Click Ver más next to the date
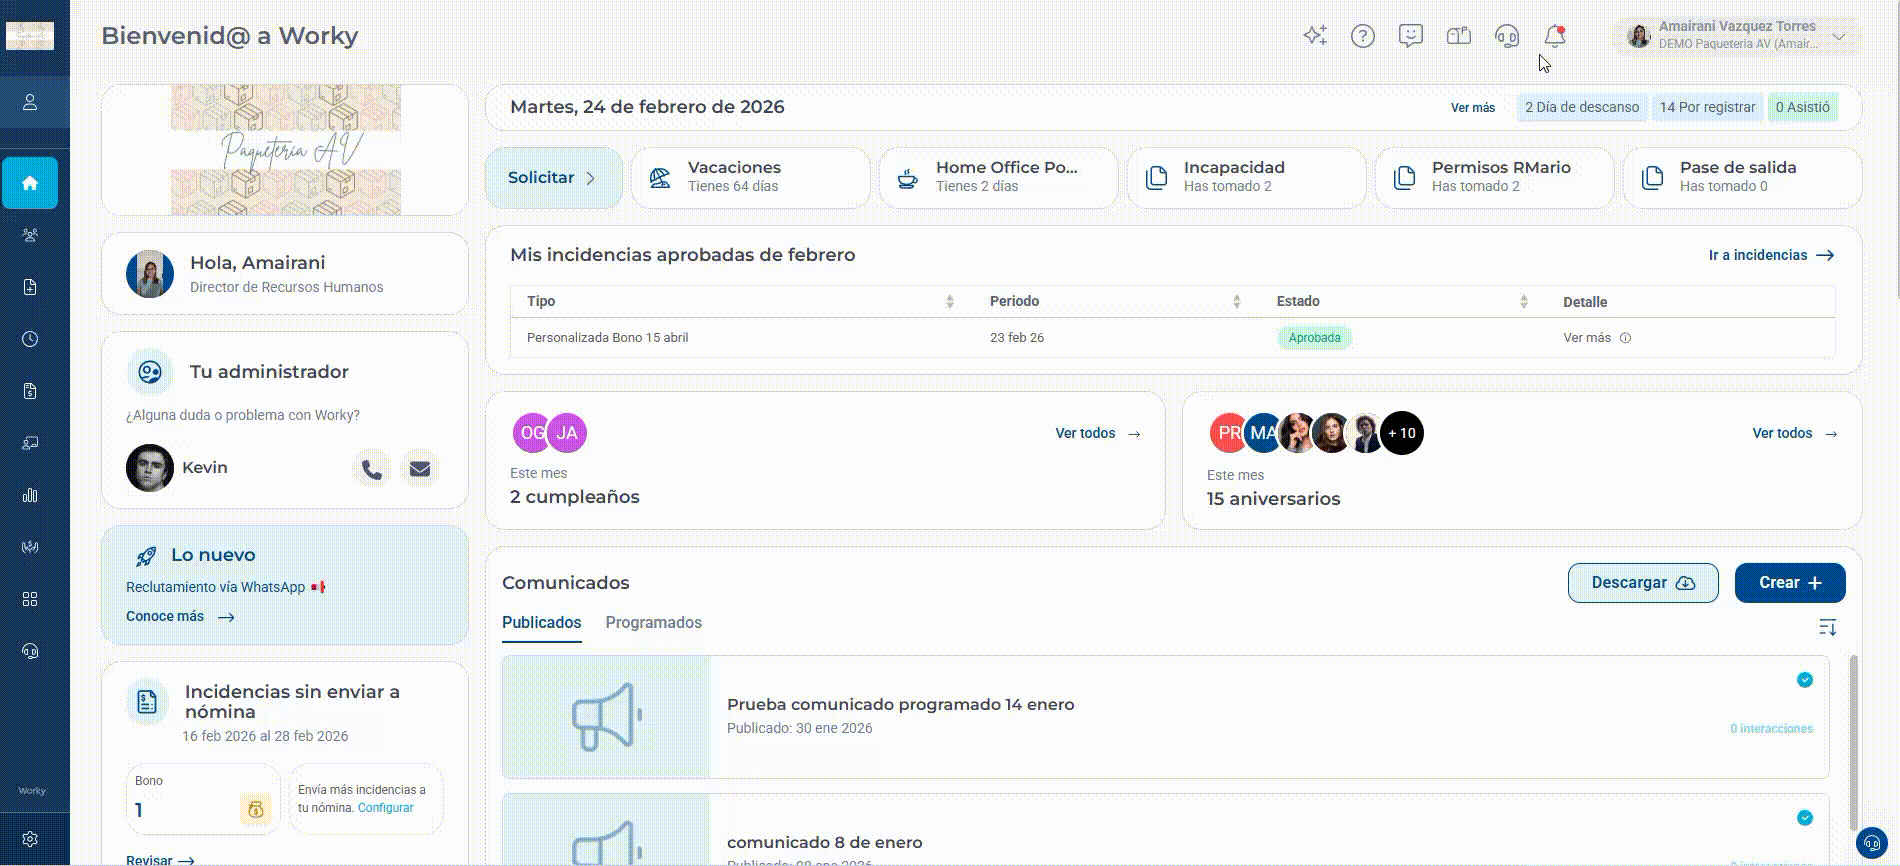 (x=1473, y=108)
